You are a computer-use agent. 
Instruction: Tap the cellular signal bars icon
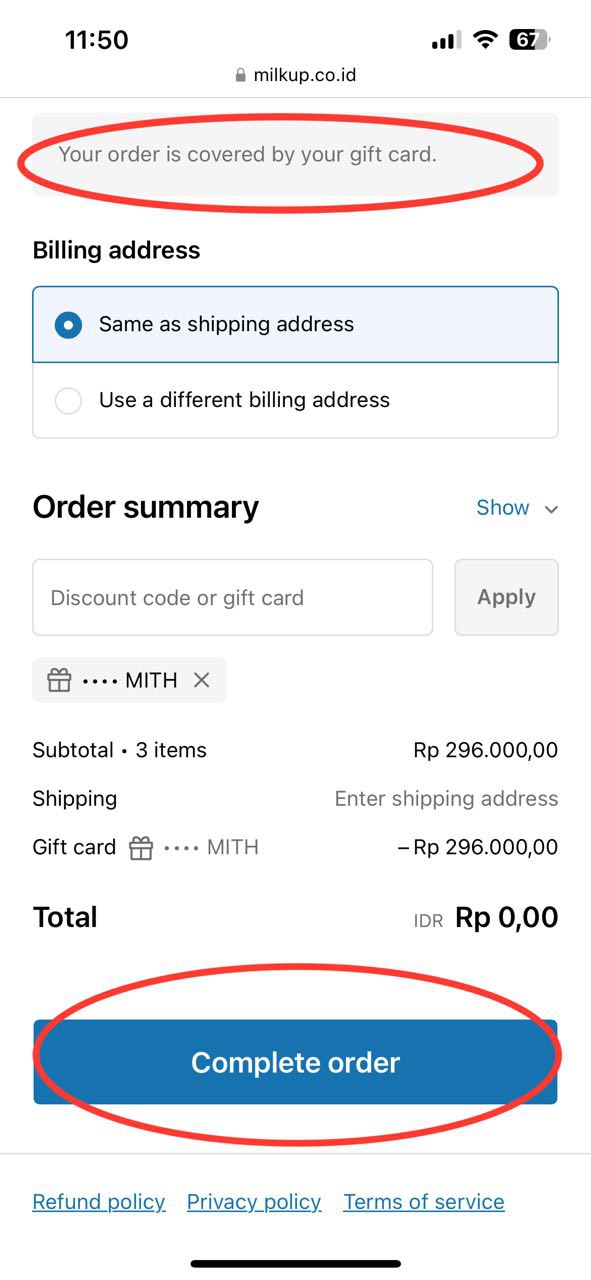(x=446, y=41)
